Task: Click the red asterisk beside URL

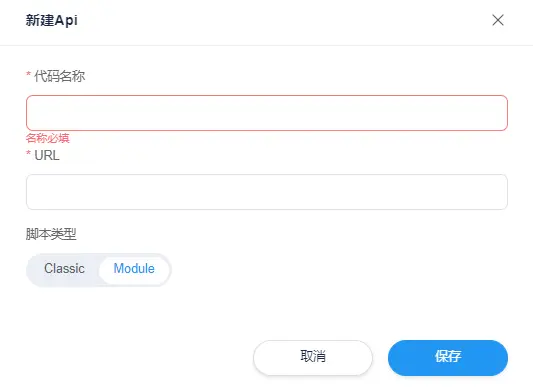Action: click(x=29, y=153)
